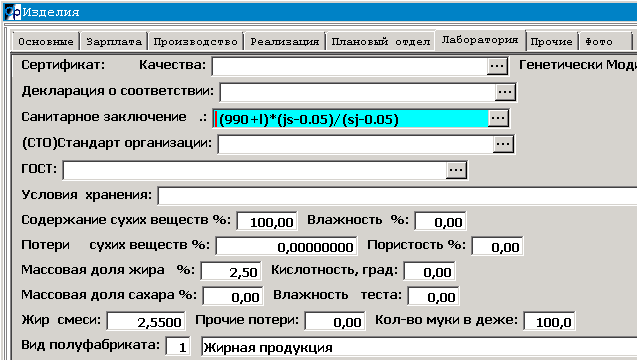This screenshot has height=360, width=637.
Task: Click into the ГОСТ input field
Action: (255, 171)
